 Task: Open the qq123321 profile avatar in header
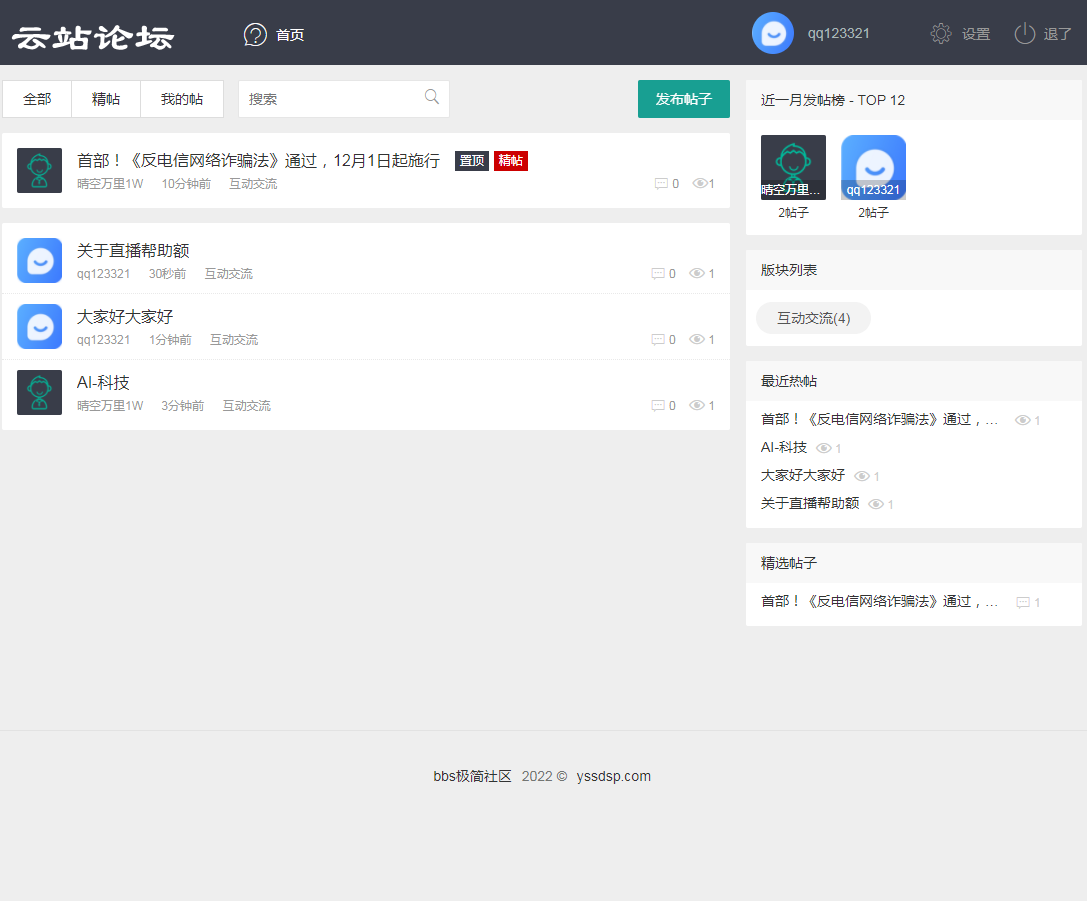tap(772, 33)
